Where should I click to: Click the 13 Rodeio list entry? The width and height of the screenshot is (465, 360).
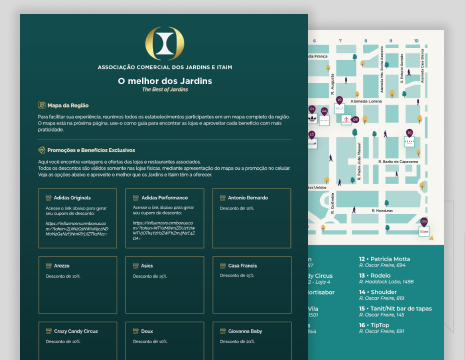pyautogui.click(x=386, y=278)
